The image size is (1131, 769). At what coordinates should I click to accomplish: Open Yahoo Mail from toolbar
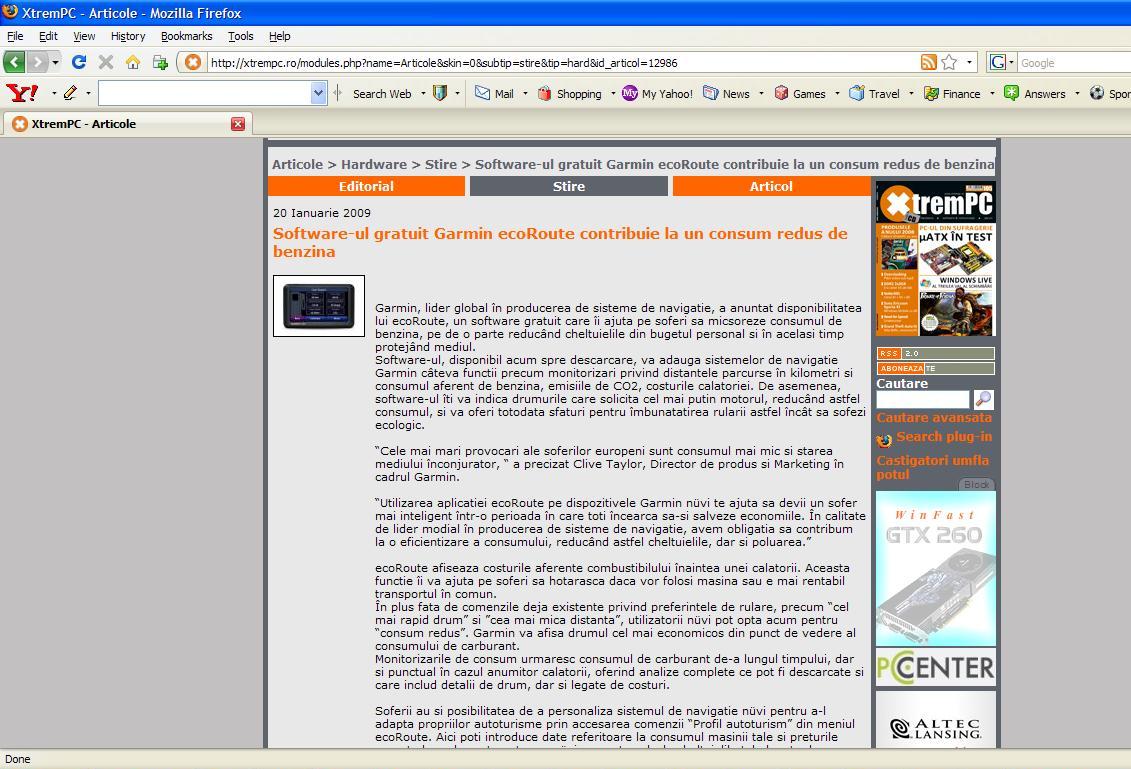[x=495, y=93]
